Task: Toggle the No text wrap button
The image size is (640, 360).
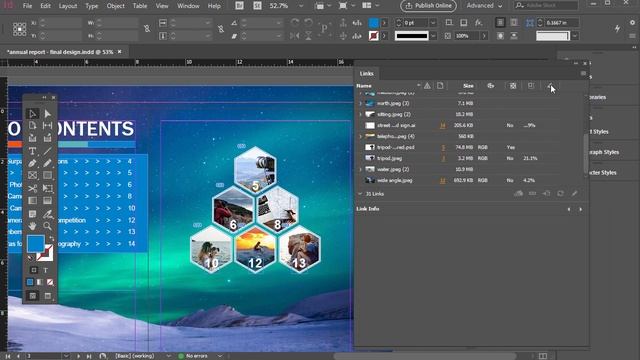Action: (500, 23)
